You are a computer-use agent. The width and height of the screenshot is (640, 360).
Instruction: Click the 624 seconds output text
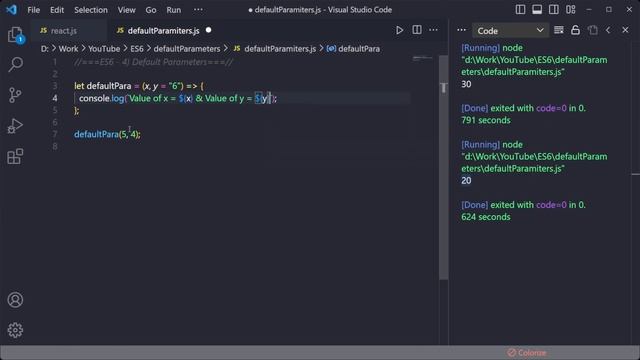click(x=486, y=217)
